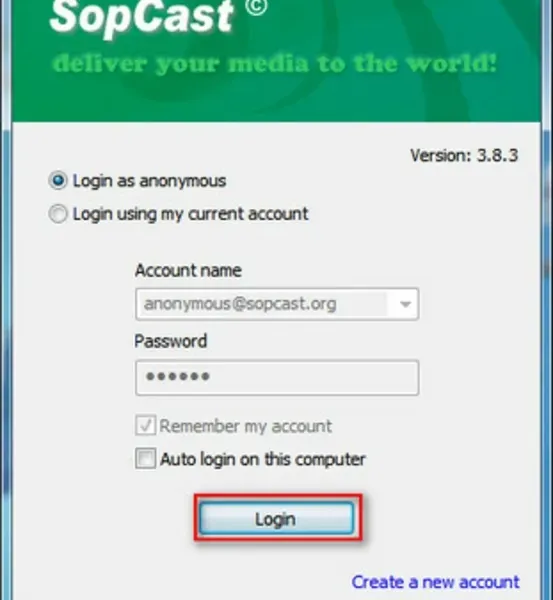This screenshot has width=553, height=600.
Task: Expand the Account name dropdown arrow
Action: [x=405, y=304]
